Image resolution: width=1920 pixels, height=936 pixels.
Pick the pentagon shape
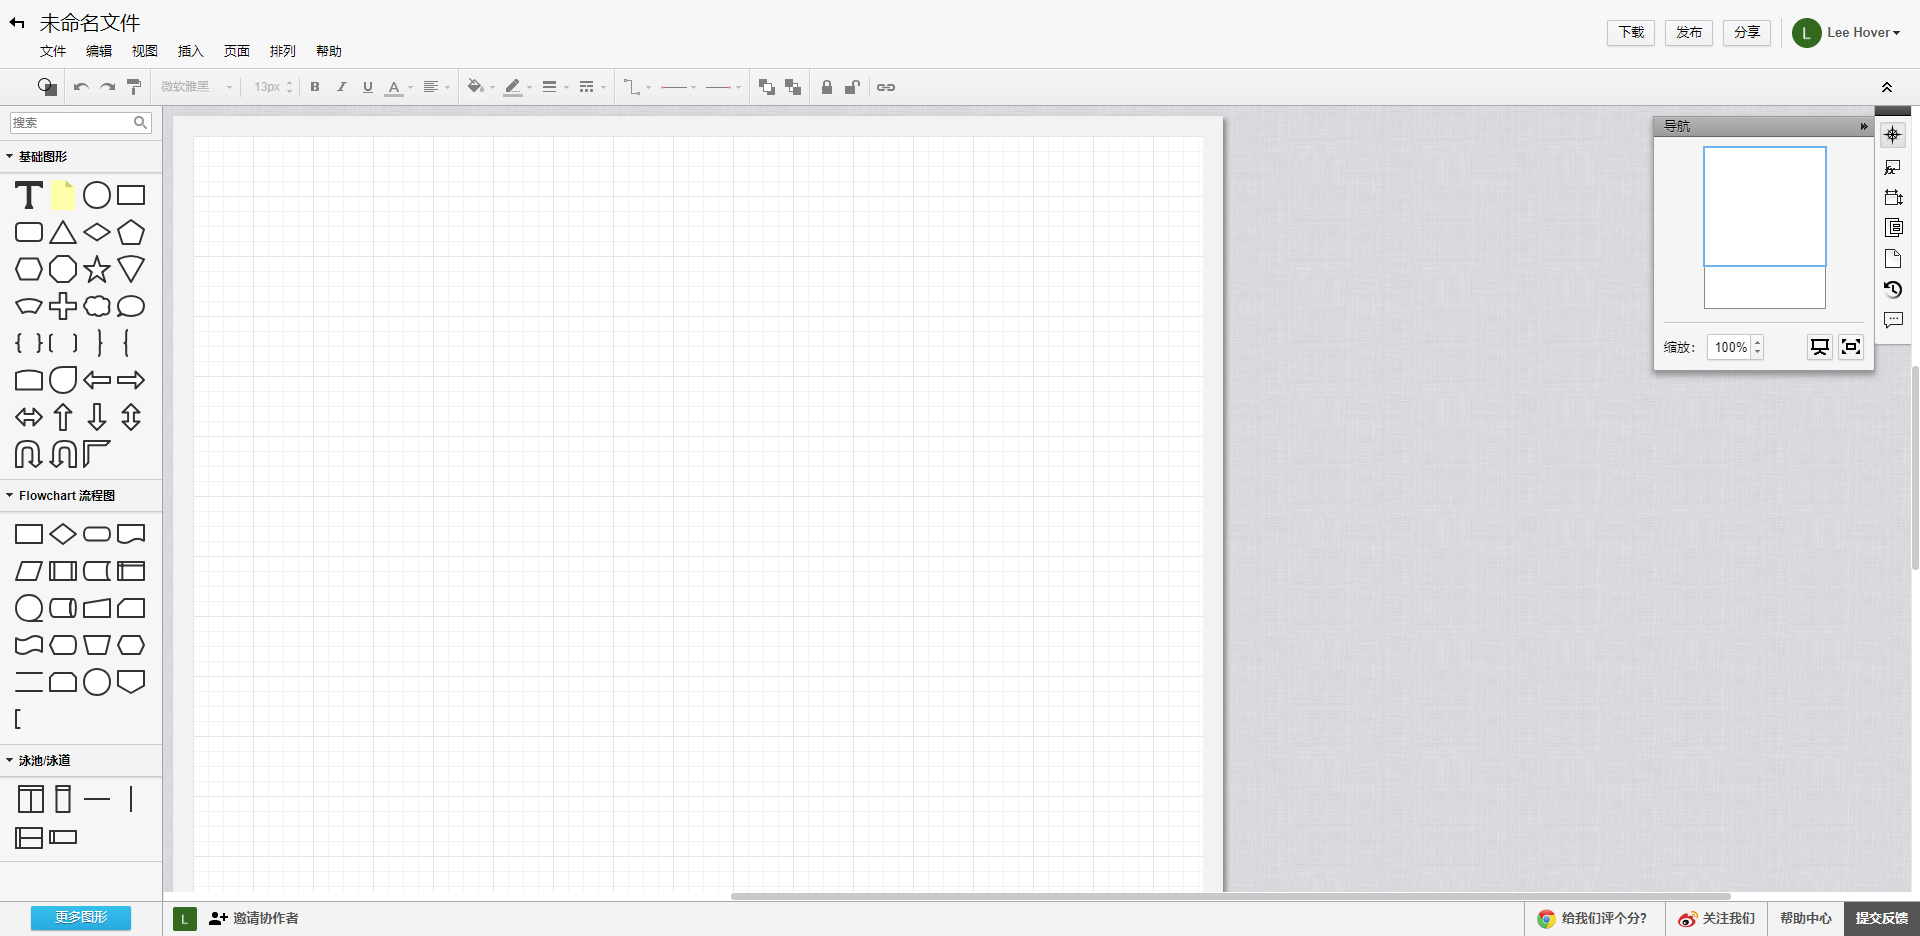pos(131,232)
